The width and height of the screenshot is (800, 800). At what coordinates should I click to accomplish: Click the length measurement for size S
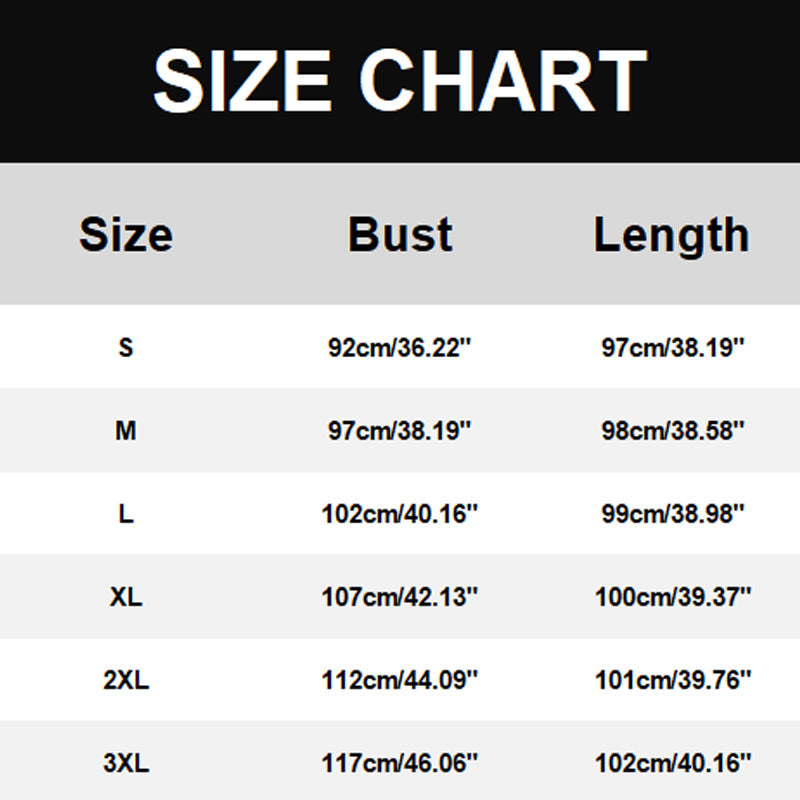tap(673, 348)
